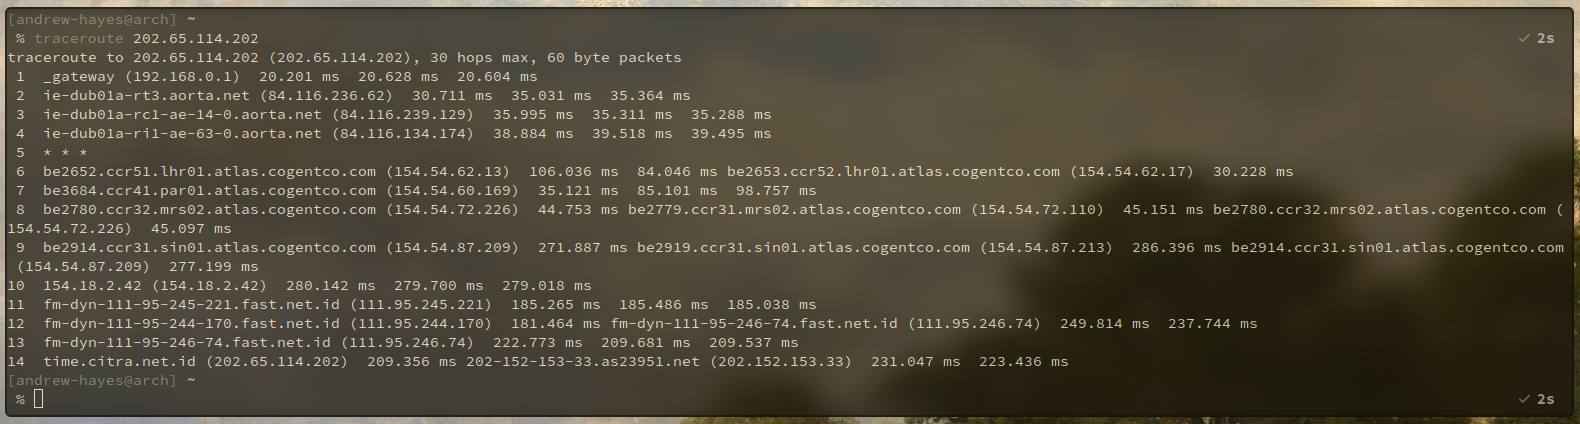
Task: Click be3684.ccr41.par01.atlas.cogentco.com on hop 7
Action: (209, 190)
